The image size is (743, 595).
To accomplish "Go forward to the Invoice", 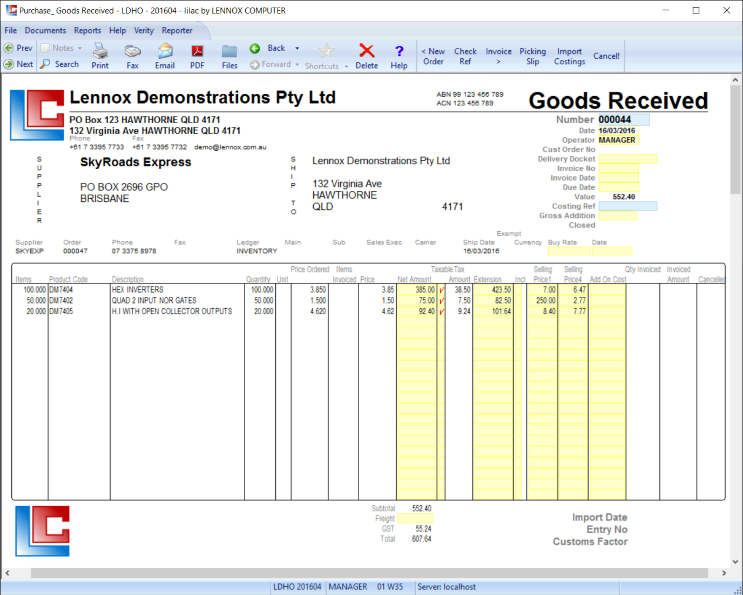I will [498, 56].
